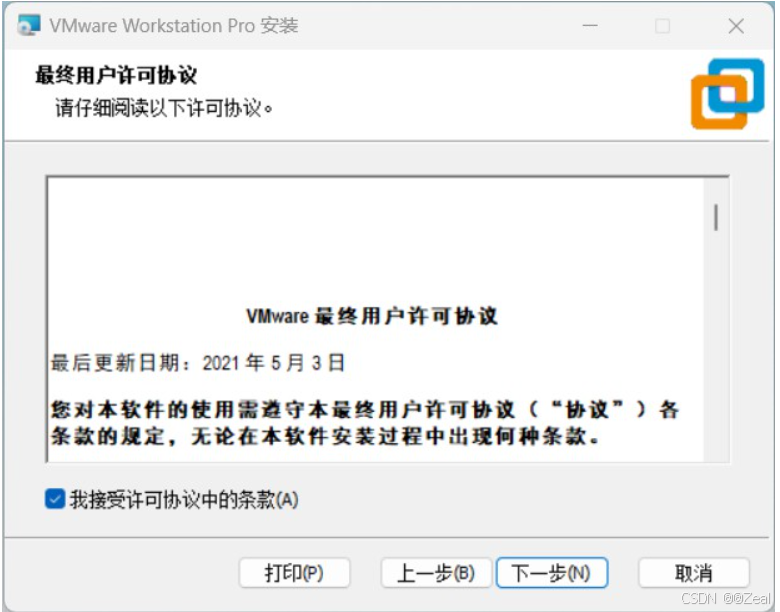The height and width of the screenshot is (612, 780).
Task: Click the 最终用户许可协议 header title
Action: (116, 75)
